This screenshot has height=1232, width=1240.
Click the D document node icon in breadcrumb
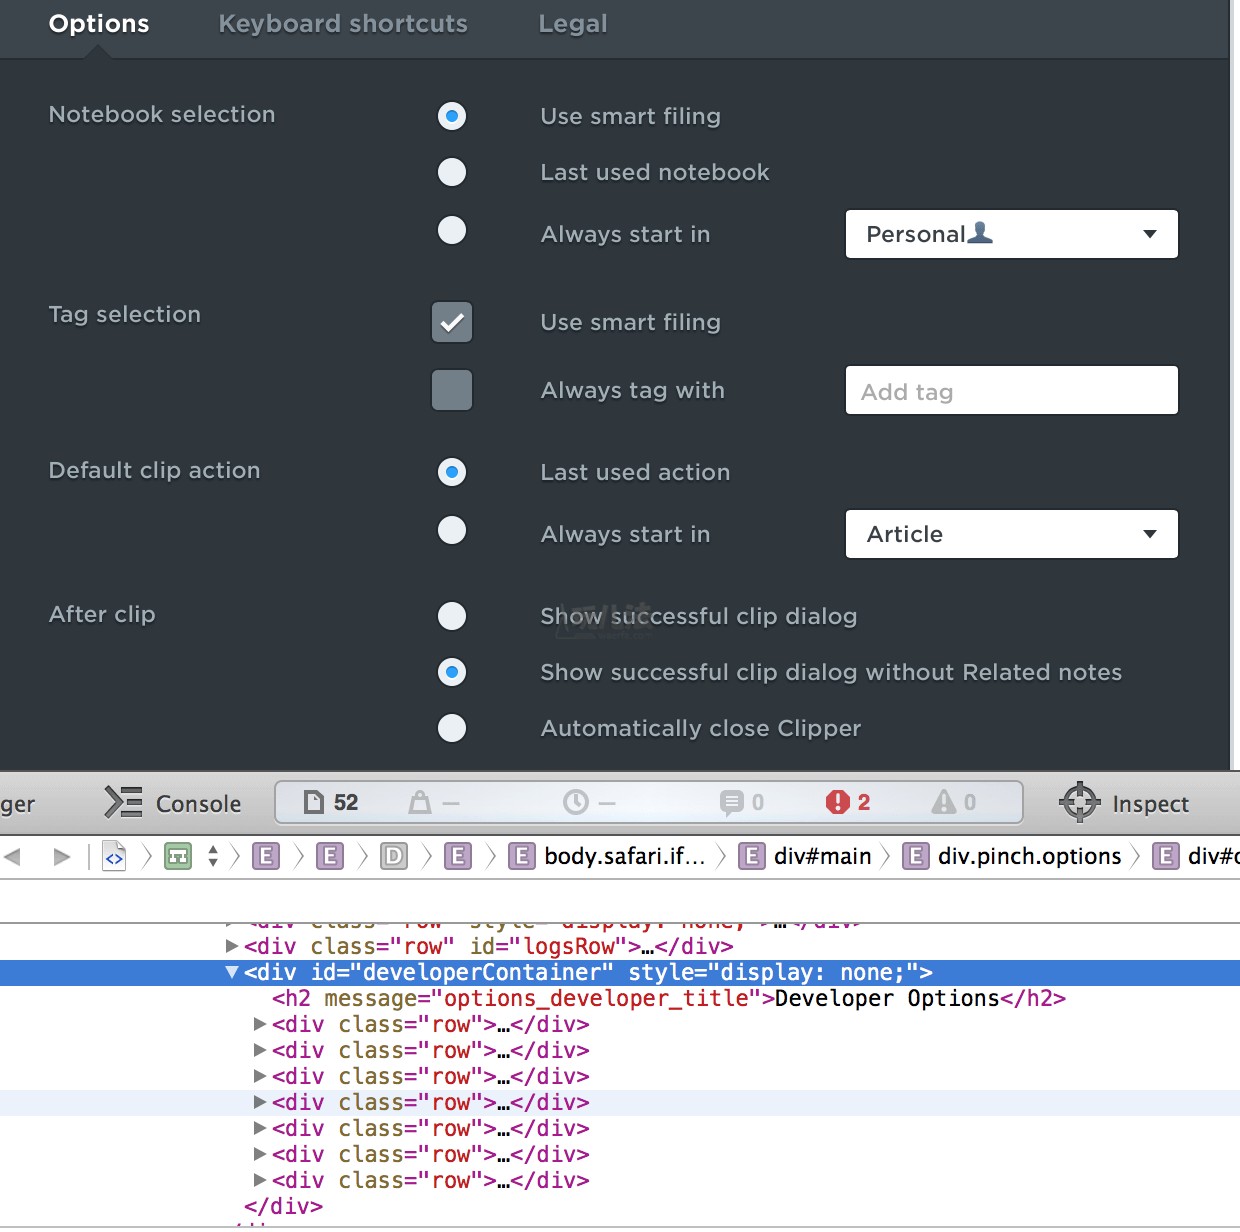tap(394, 856)
